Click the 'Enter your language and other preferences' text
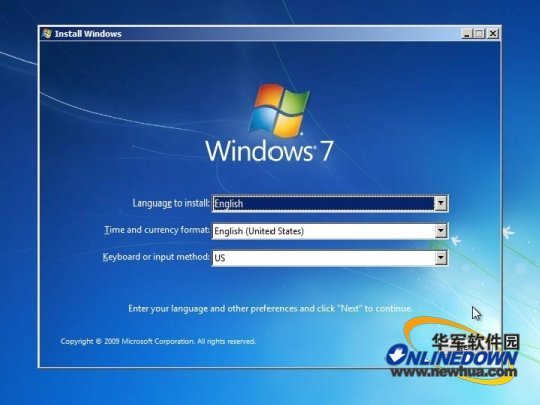 pyautogui.click(x=270, y=308)
